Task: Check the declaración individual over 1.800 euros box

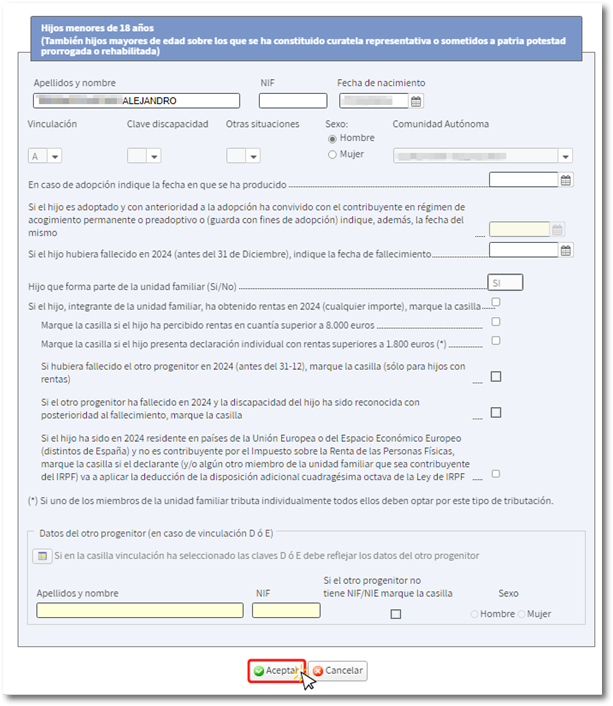Action: [x=496, y=341]
